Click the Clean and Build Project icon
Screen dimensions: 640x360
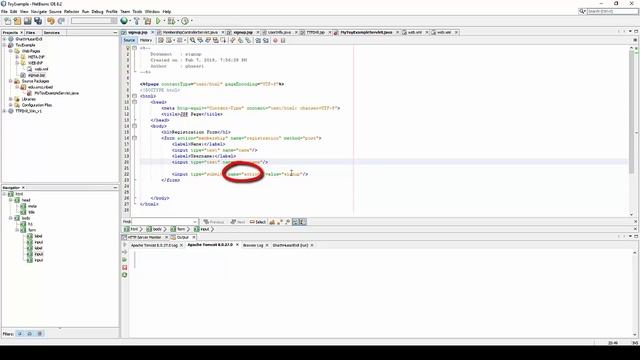(147, 21)
